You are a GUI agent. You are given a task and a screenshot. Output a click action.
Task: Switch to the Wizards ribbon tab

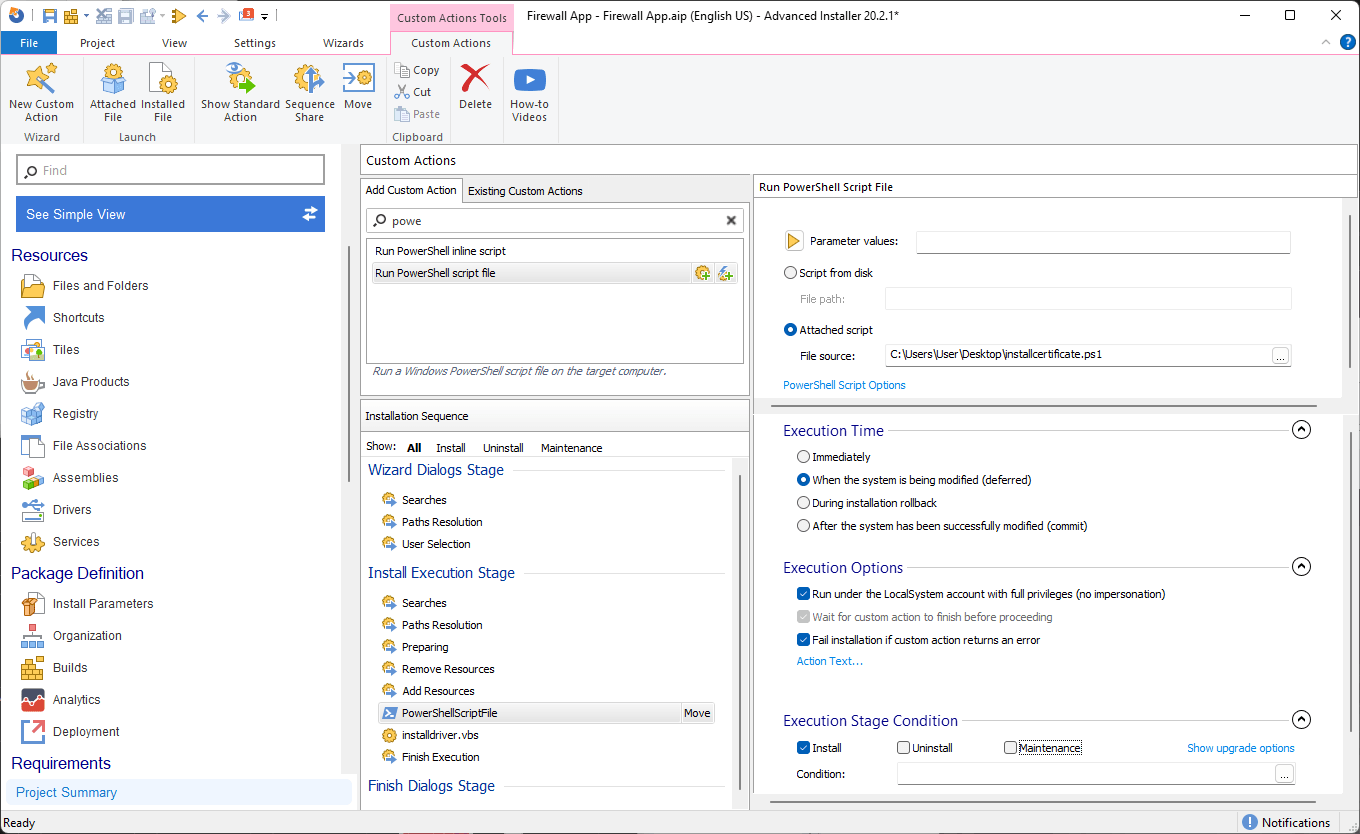[x=343, y=43]
